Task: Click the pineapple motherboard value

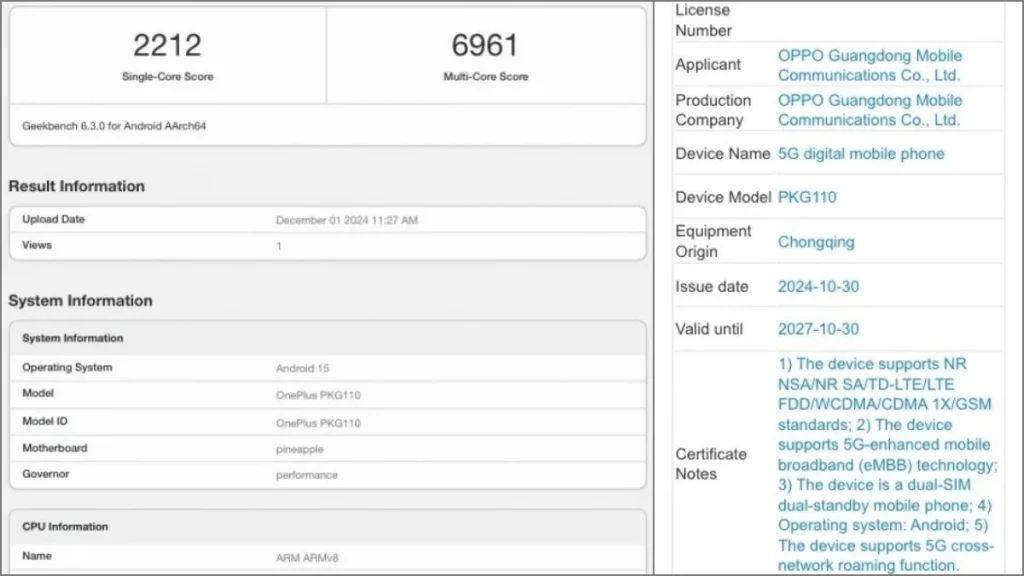Action: click(300, 449)
